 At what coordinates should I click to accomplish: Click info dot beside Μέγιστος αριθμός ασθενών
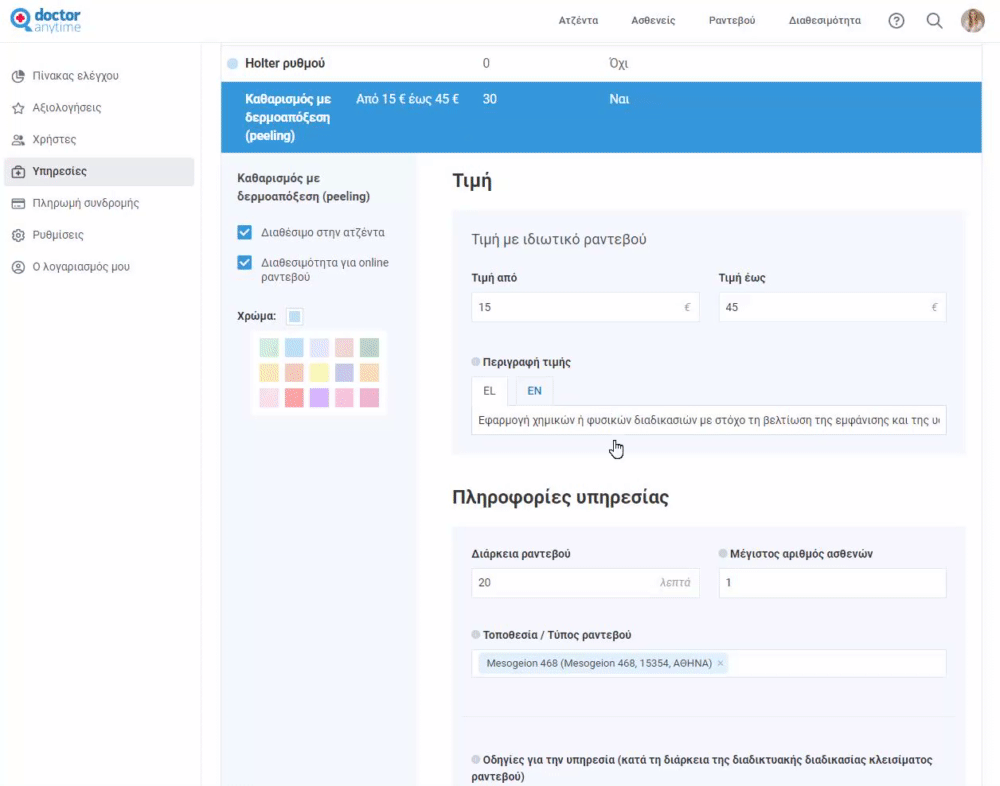(x=723, y=553)
